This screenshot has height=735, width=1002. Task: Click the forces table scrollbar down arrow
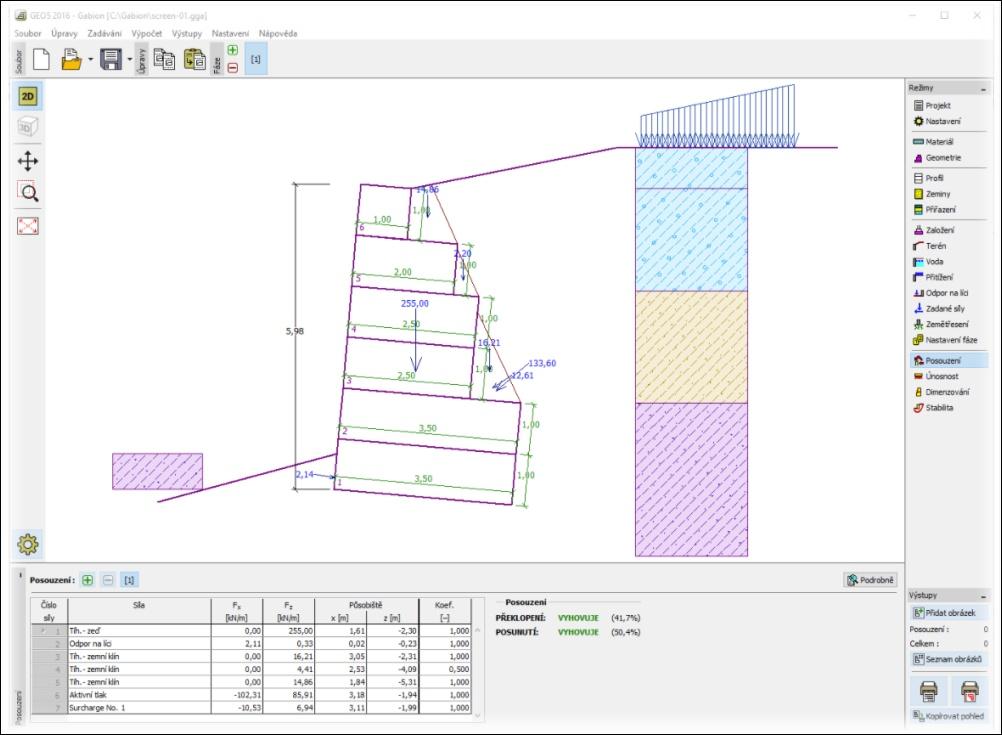pos(477,716)
